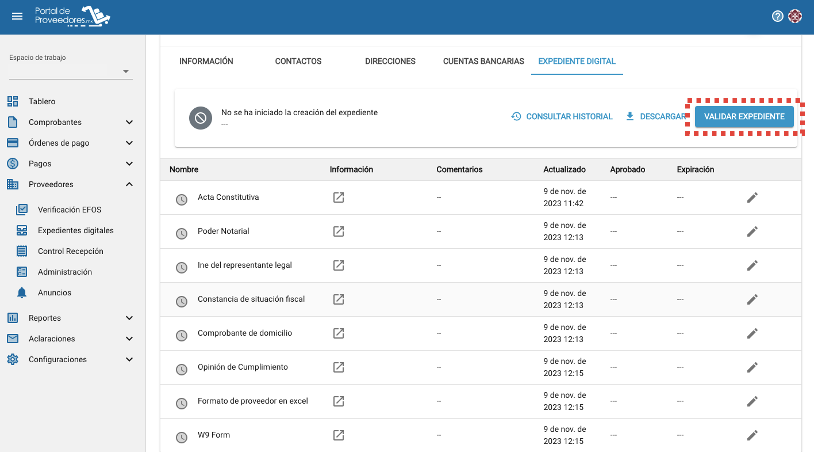The height and width of the screenshot is (452, 814).
Task: Expand the Configuraciones menu chevron
Action: pyautogui.click(x=129, y=359)
